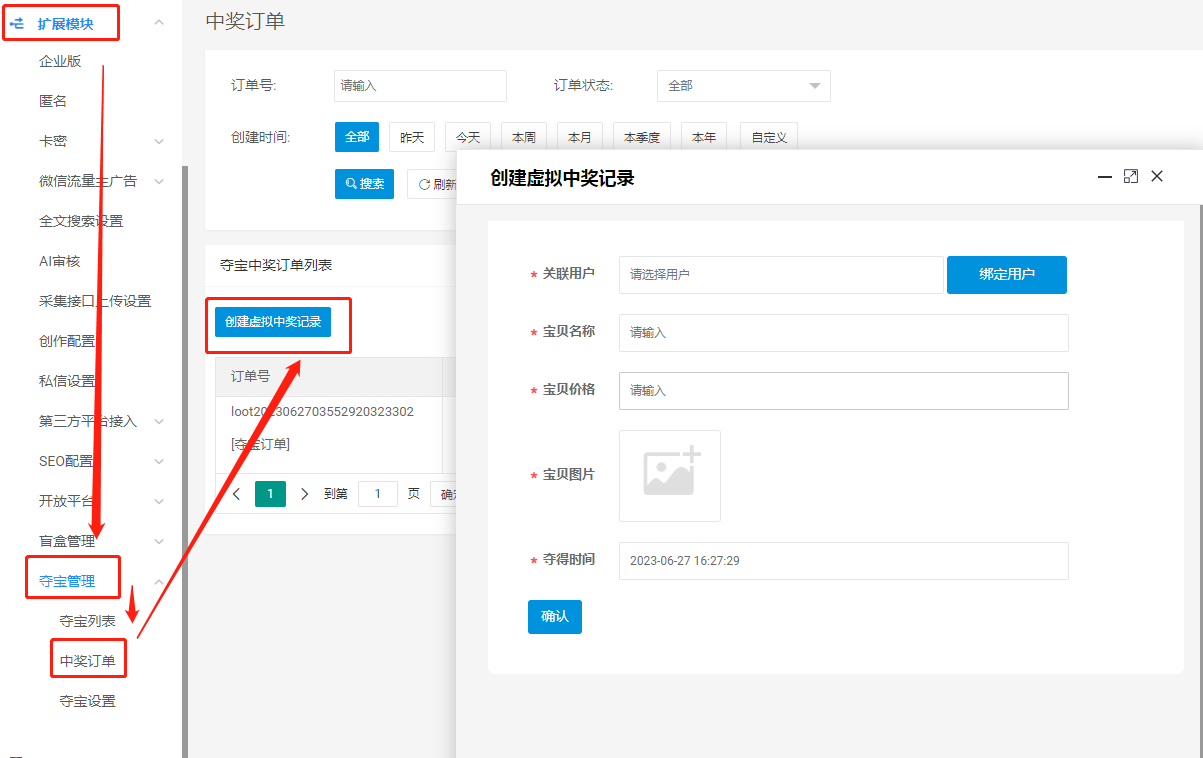Click the page number jump input
Image resolution: width=1203 pixels, height=758 pixels.
point(378,494)
